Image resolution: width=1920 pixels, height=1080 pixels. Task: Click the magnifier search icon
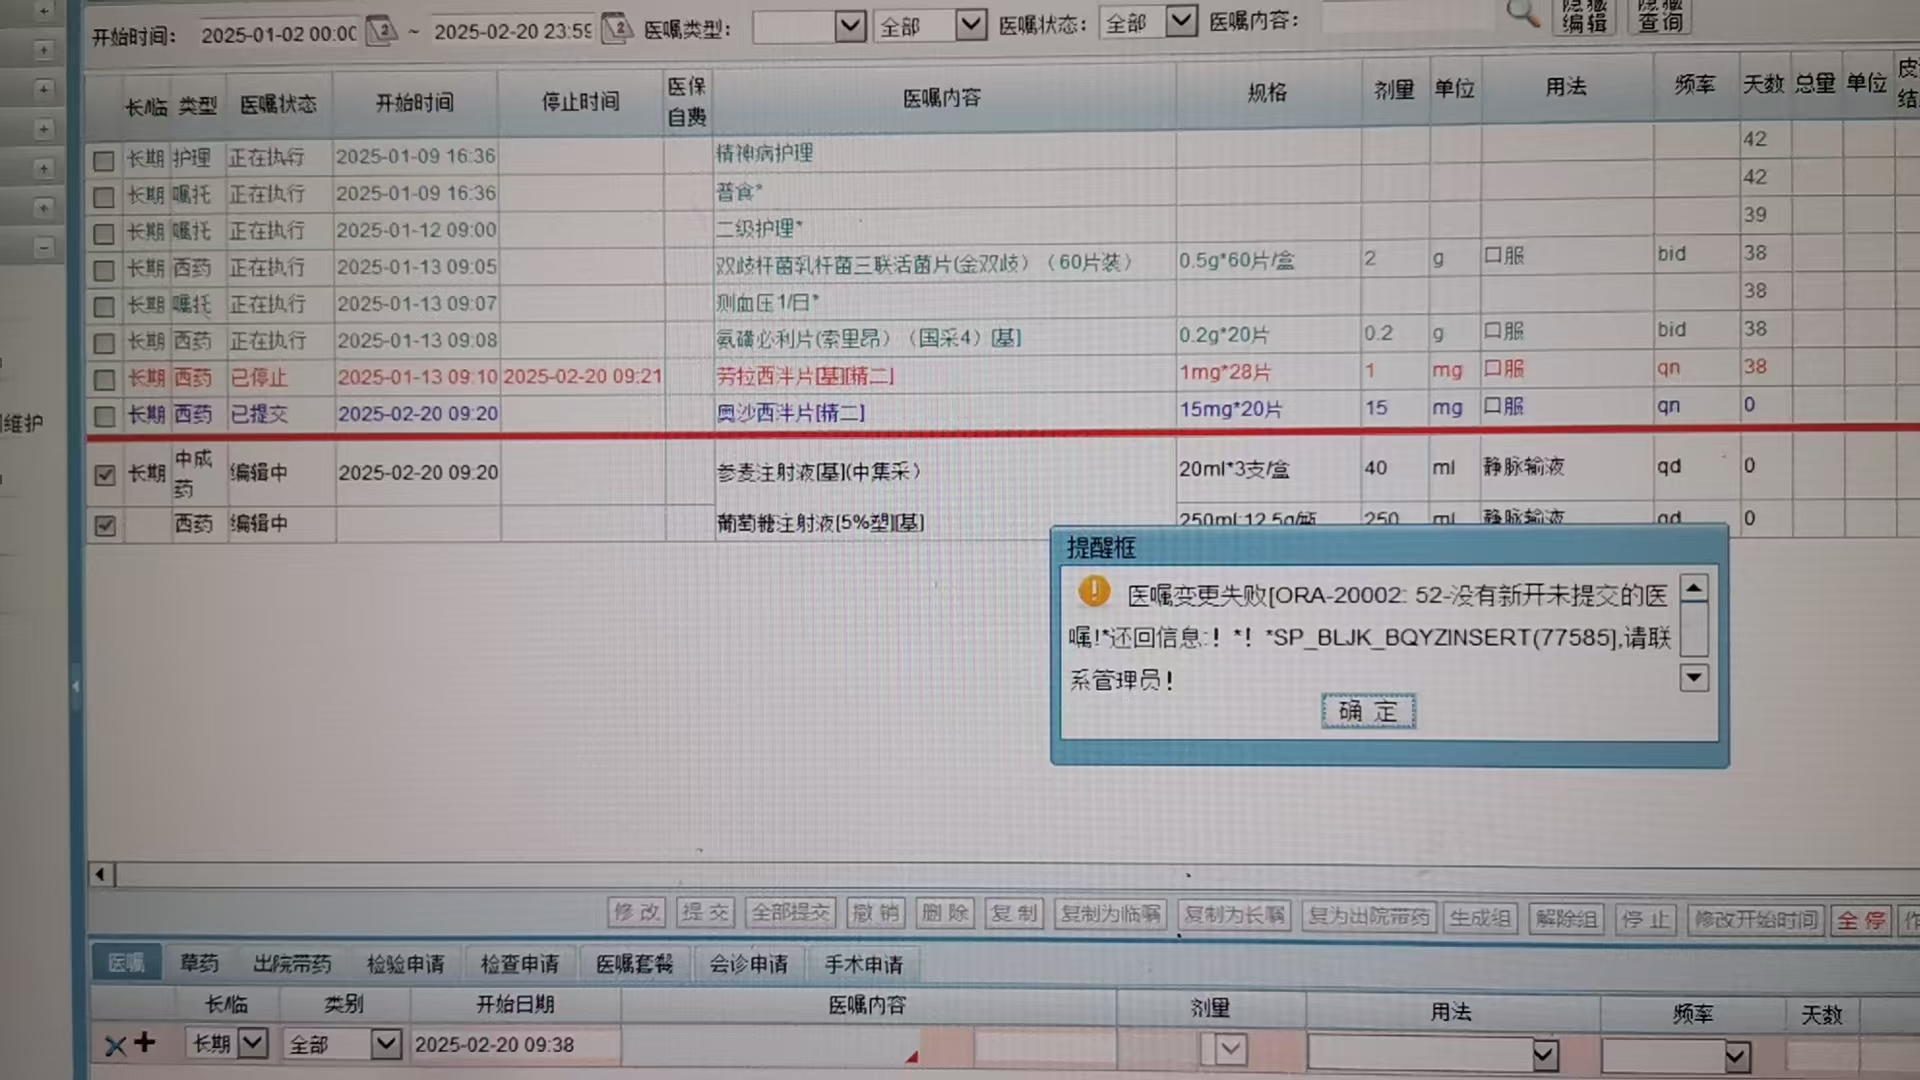[1522, 13]
